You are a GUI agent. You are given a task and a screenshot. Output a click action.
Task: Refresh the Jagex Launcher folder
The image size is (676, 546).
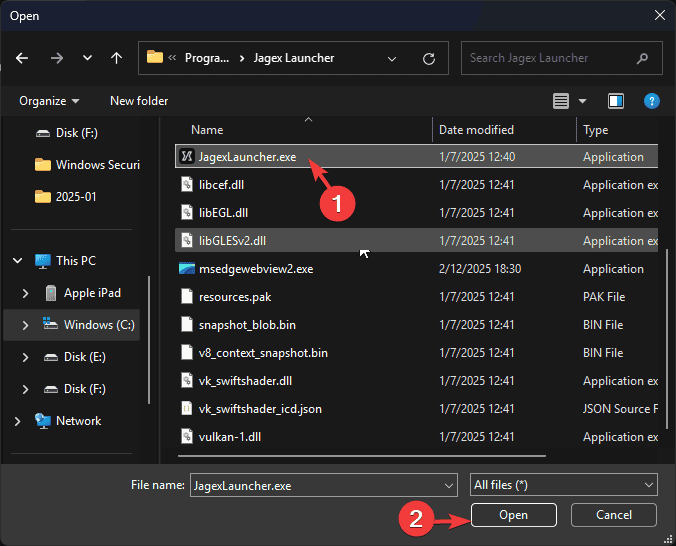click(429, 59)
